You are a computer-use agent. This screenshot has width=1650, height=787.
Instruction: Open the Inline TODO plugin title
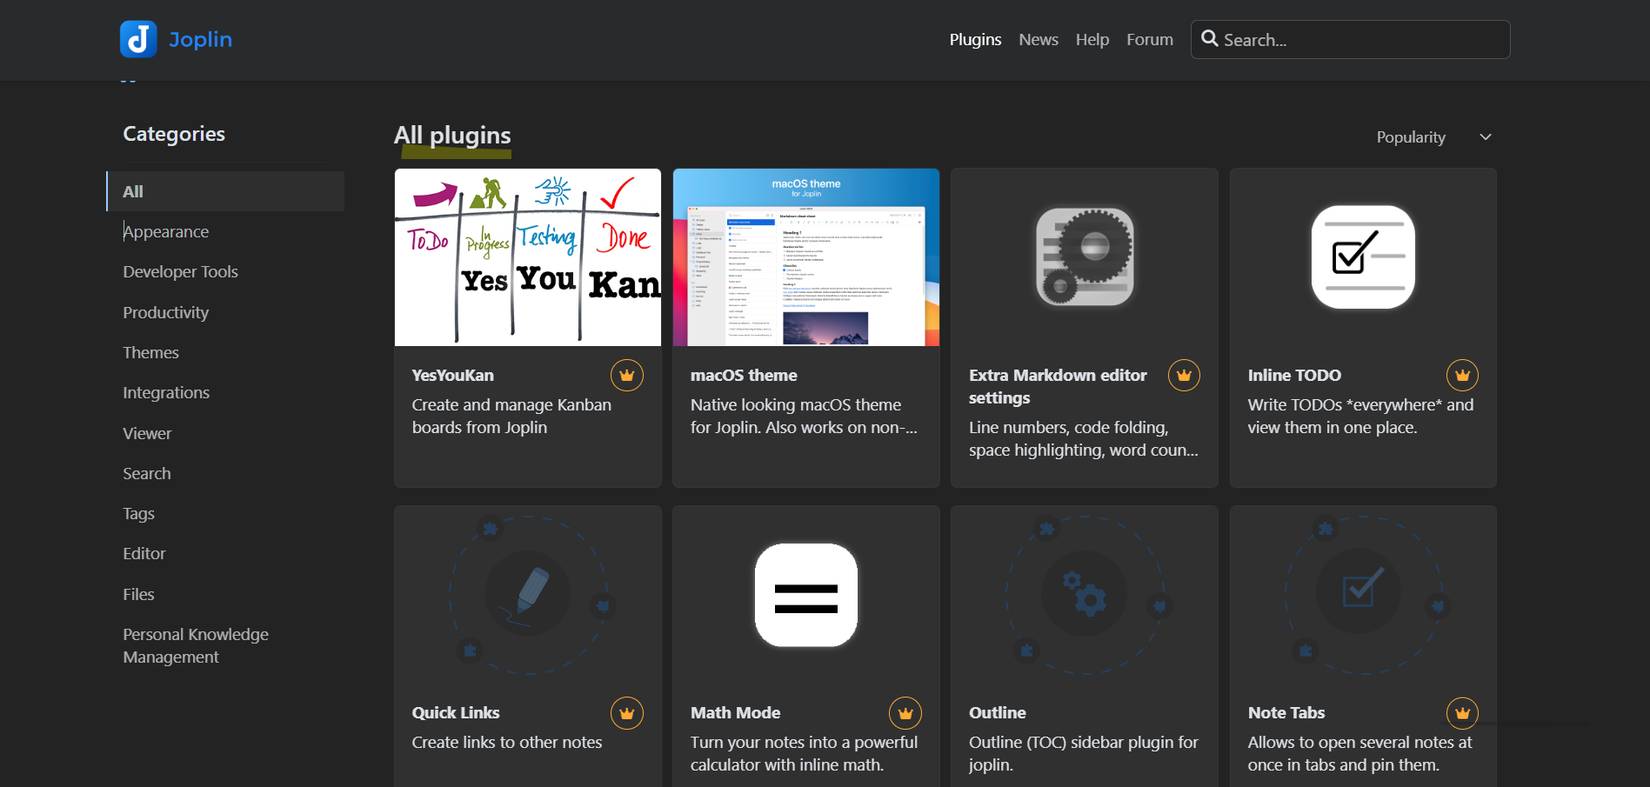pos(1295,375)
